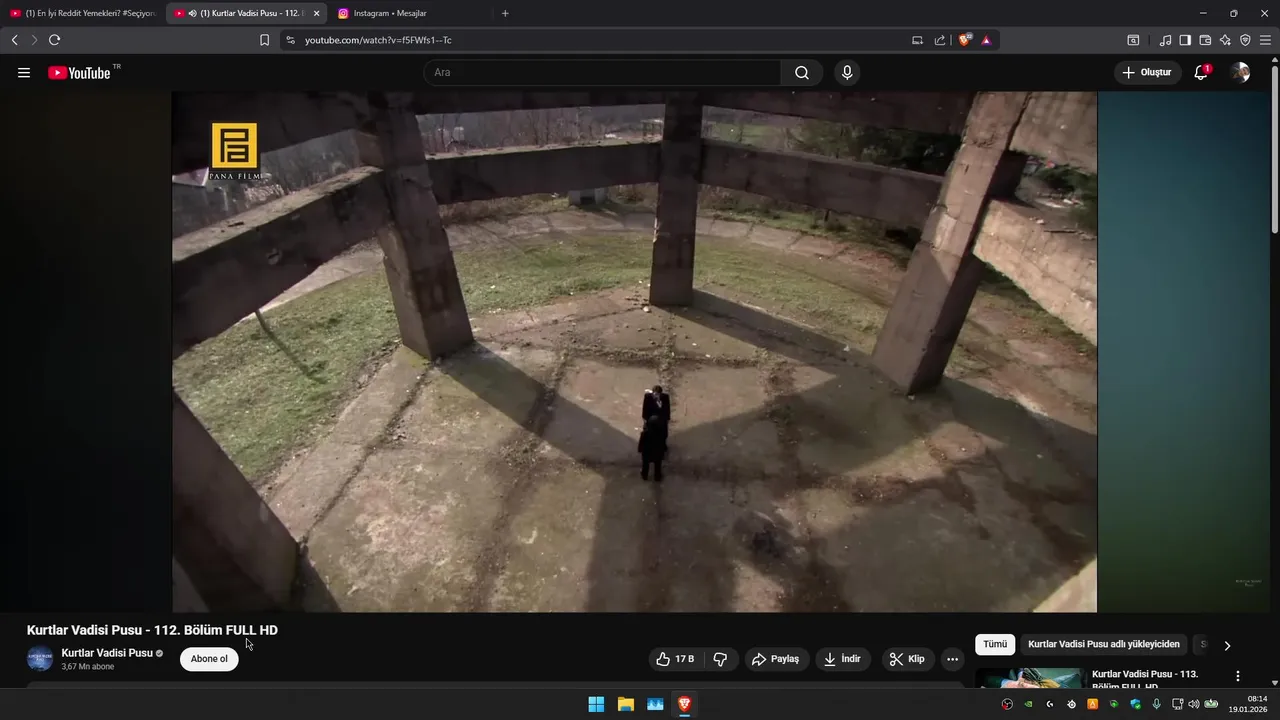
Task: Share this page from address bar
Action: pyautogui.click(x=940, y=40)
